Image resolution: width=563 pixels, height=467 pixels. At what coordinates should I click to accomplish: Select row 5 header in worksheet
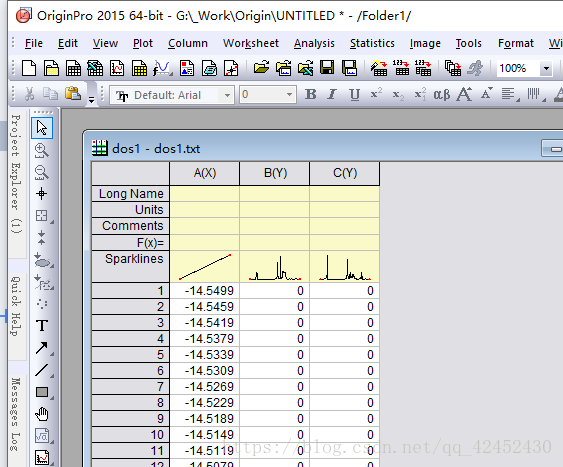pyautogui.click(x=130, y=355)
